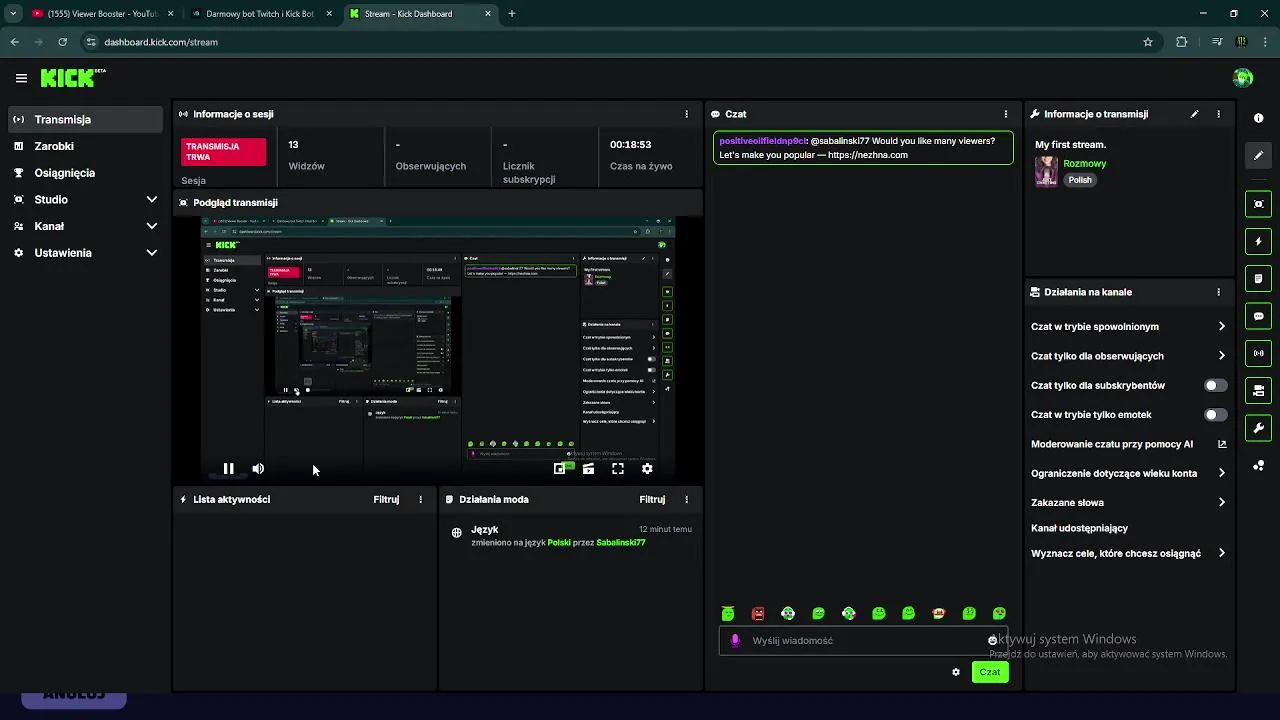Toggle the stream preview widget icon in sidebar
The image size is (1280, 720).
1258,204
